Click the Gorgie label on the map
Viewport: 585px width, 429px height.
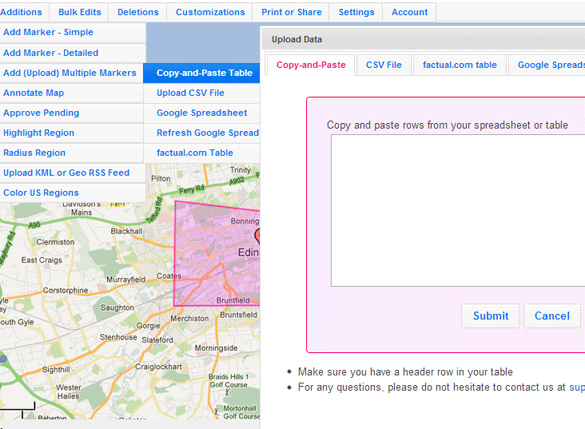coord(148,326)
